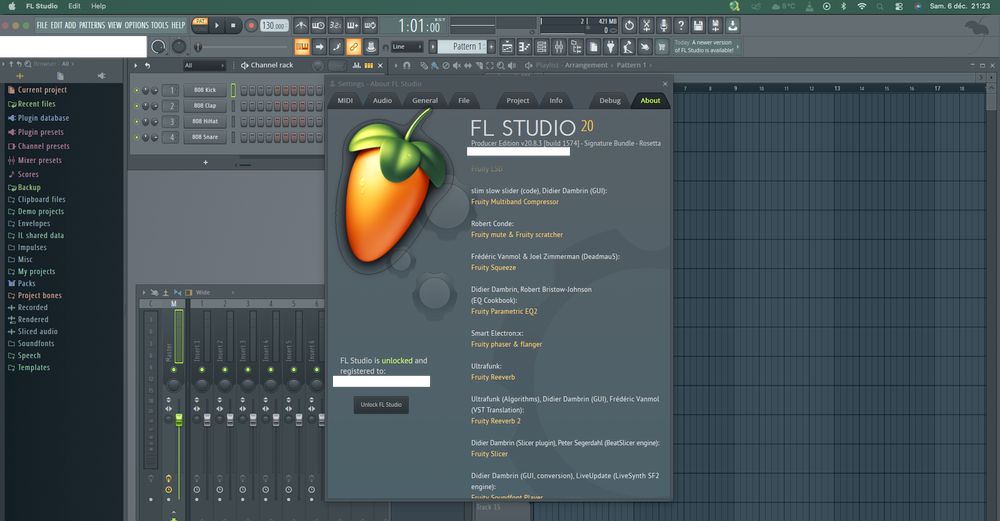Image resolution: width=1000 pixels, height=521 pixels.
Task: Toggle PAT/SONG mode switch
Action: click(x=200, y=26)
